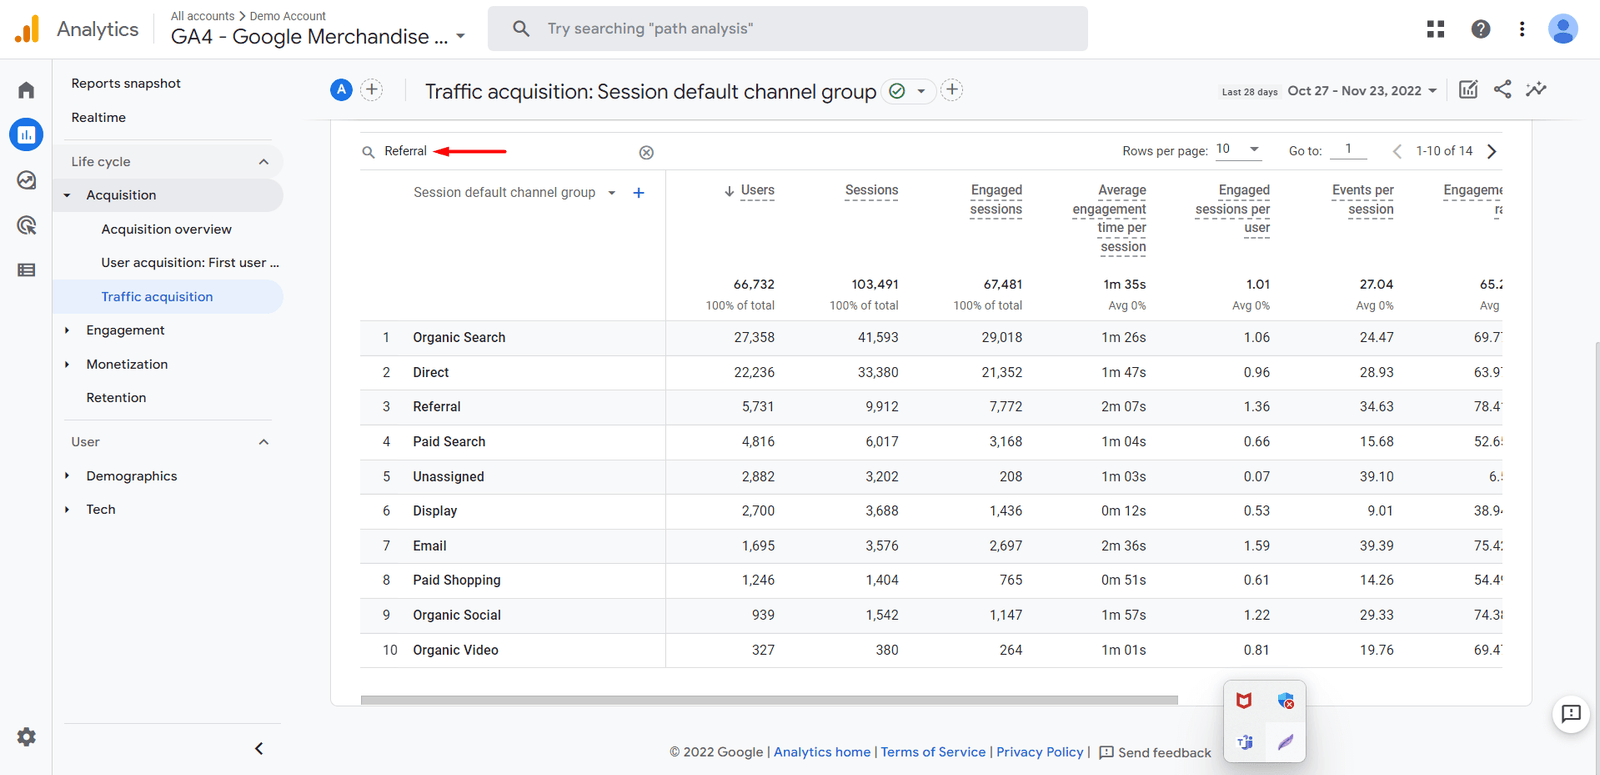Select the Reports icon in left rail
The height and width of the screenshot is (775, 1600).
(26, 134)
